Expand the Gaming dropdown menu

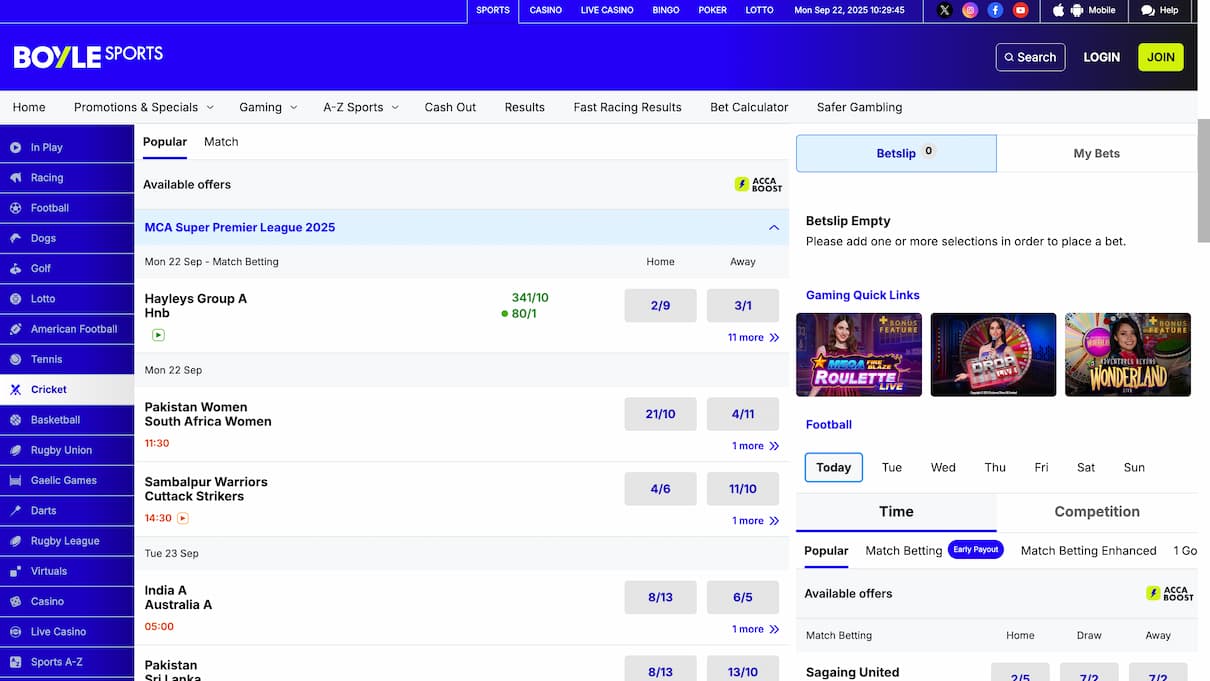point(268,107)
